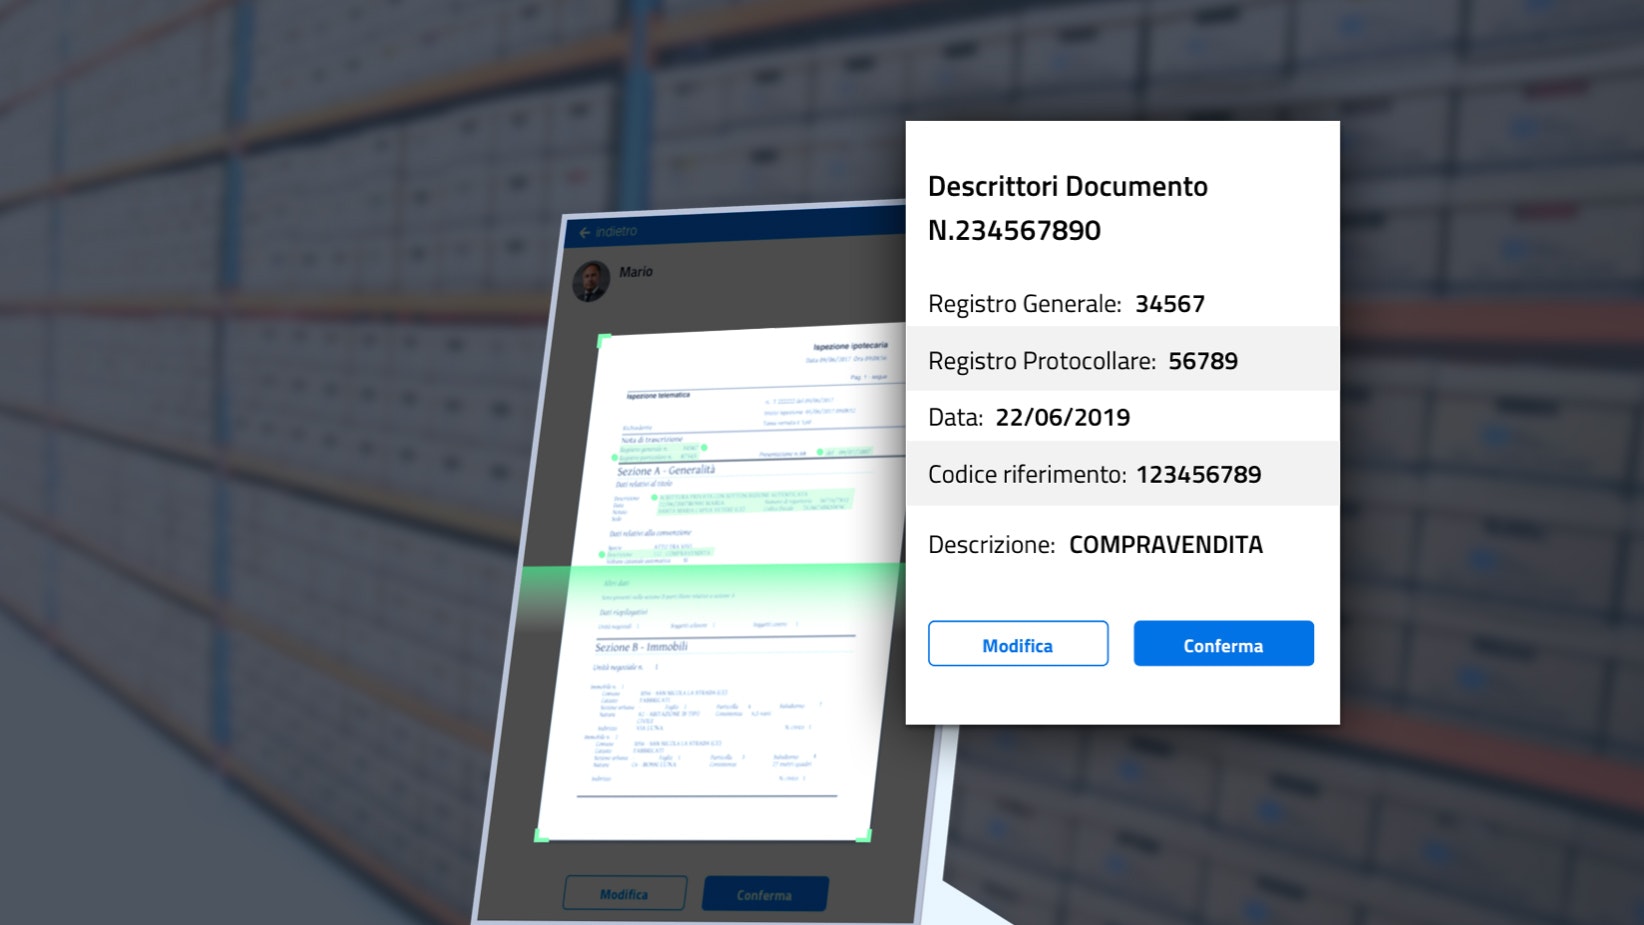Open Mario's profile avatar
This screenshot has width=1644, height=925.
(x=590, y=278)
